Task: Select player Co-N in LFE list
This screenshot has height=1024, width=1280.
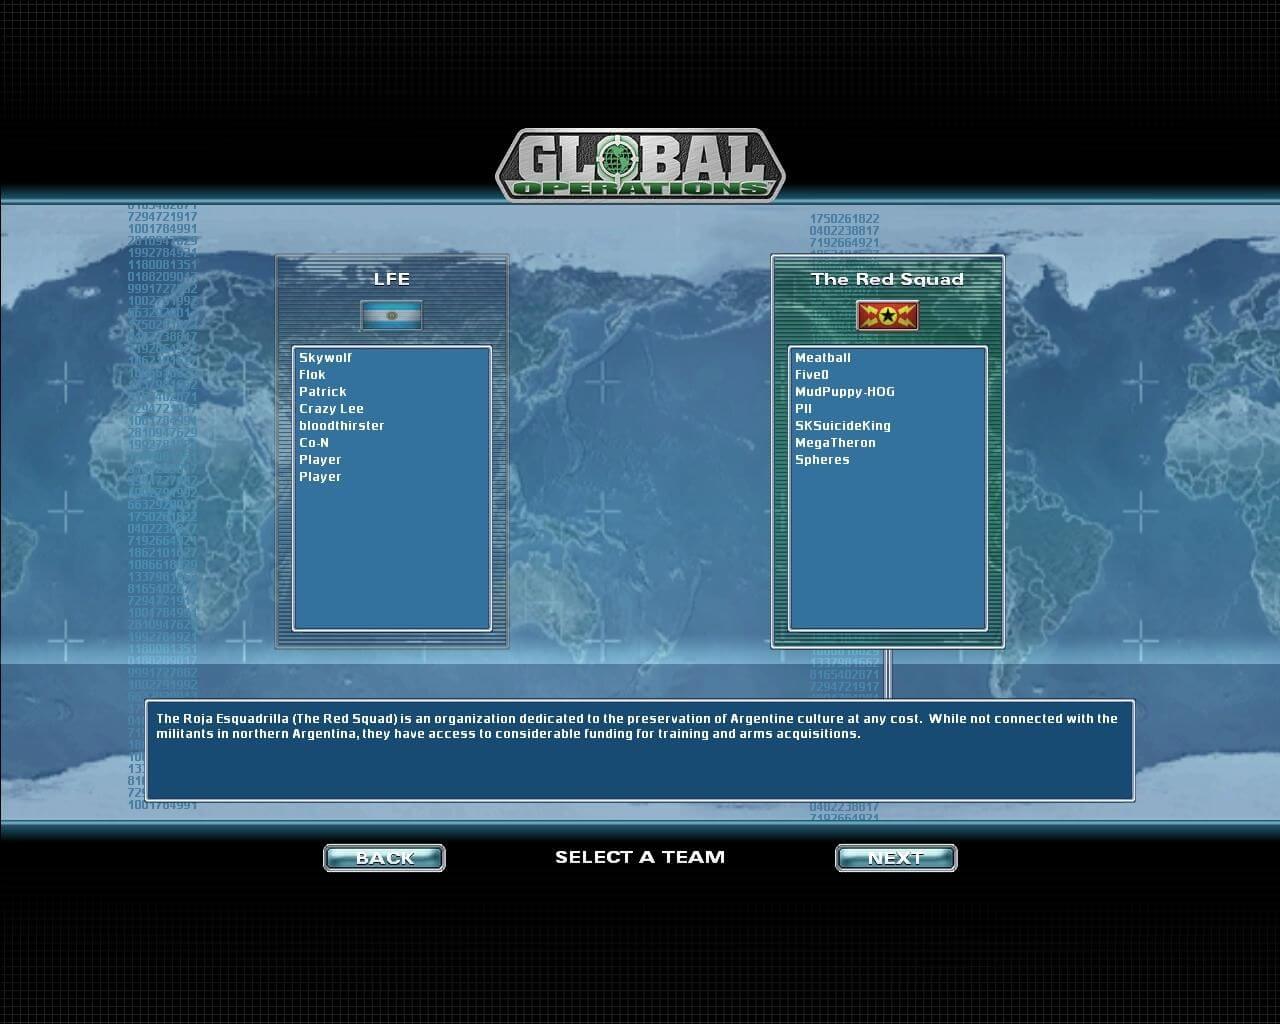Action: tap(314, 442)
